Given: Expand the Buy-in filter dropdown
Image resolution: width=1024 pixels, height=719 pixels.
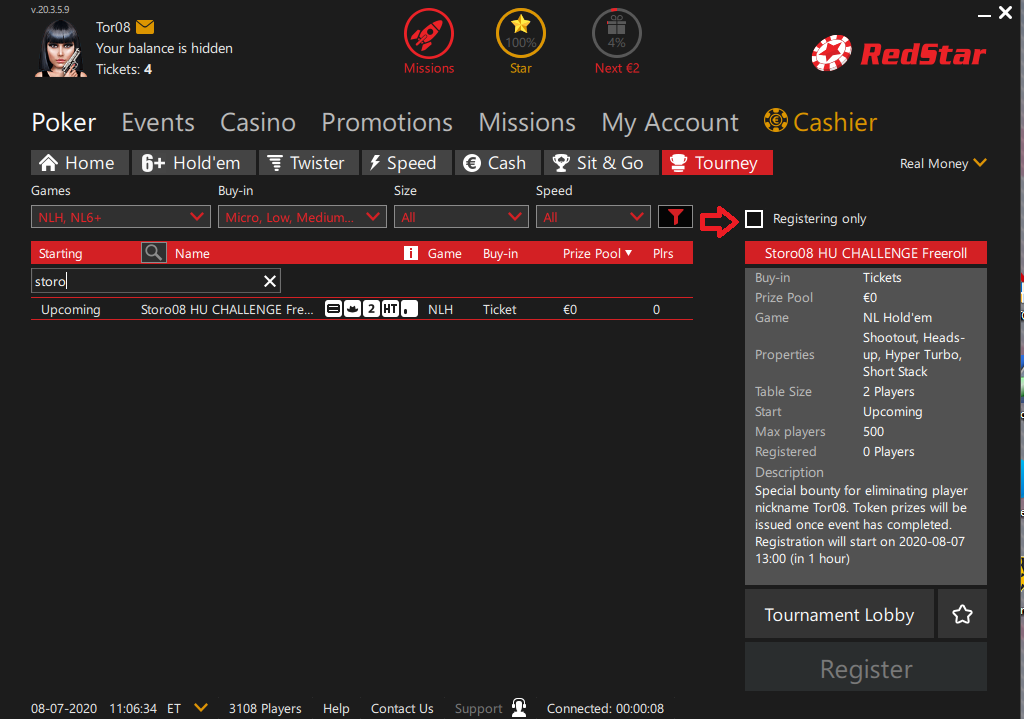Looking at the screenshot, I should pyautogui.click(x=301, y=217).
